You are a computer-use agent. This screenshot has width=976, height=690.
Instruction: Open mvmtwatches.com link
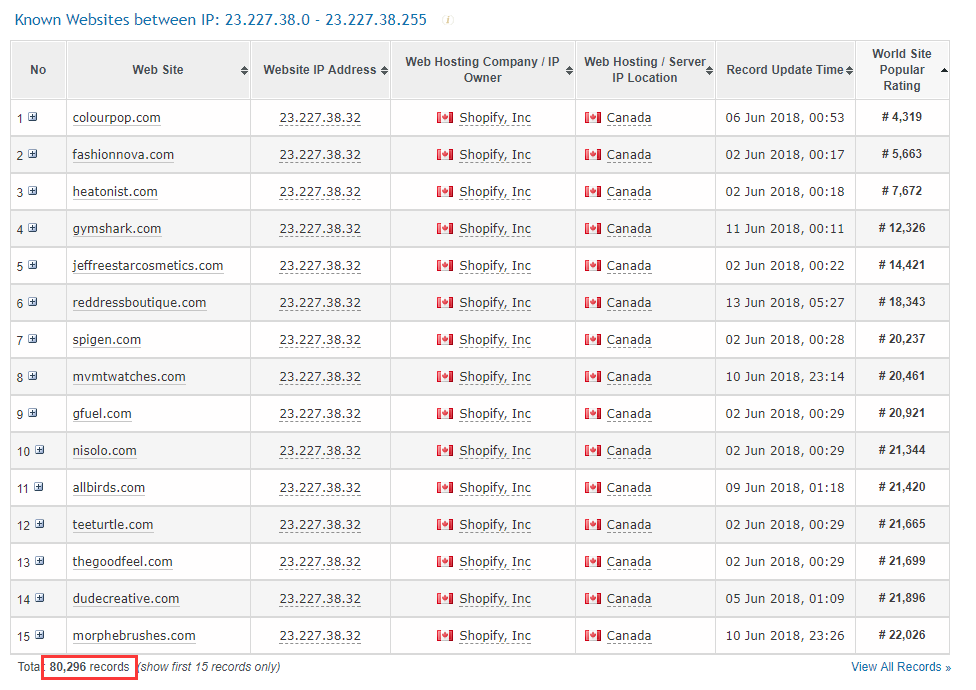[129, 376]
